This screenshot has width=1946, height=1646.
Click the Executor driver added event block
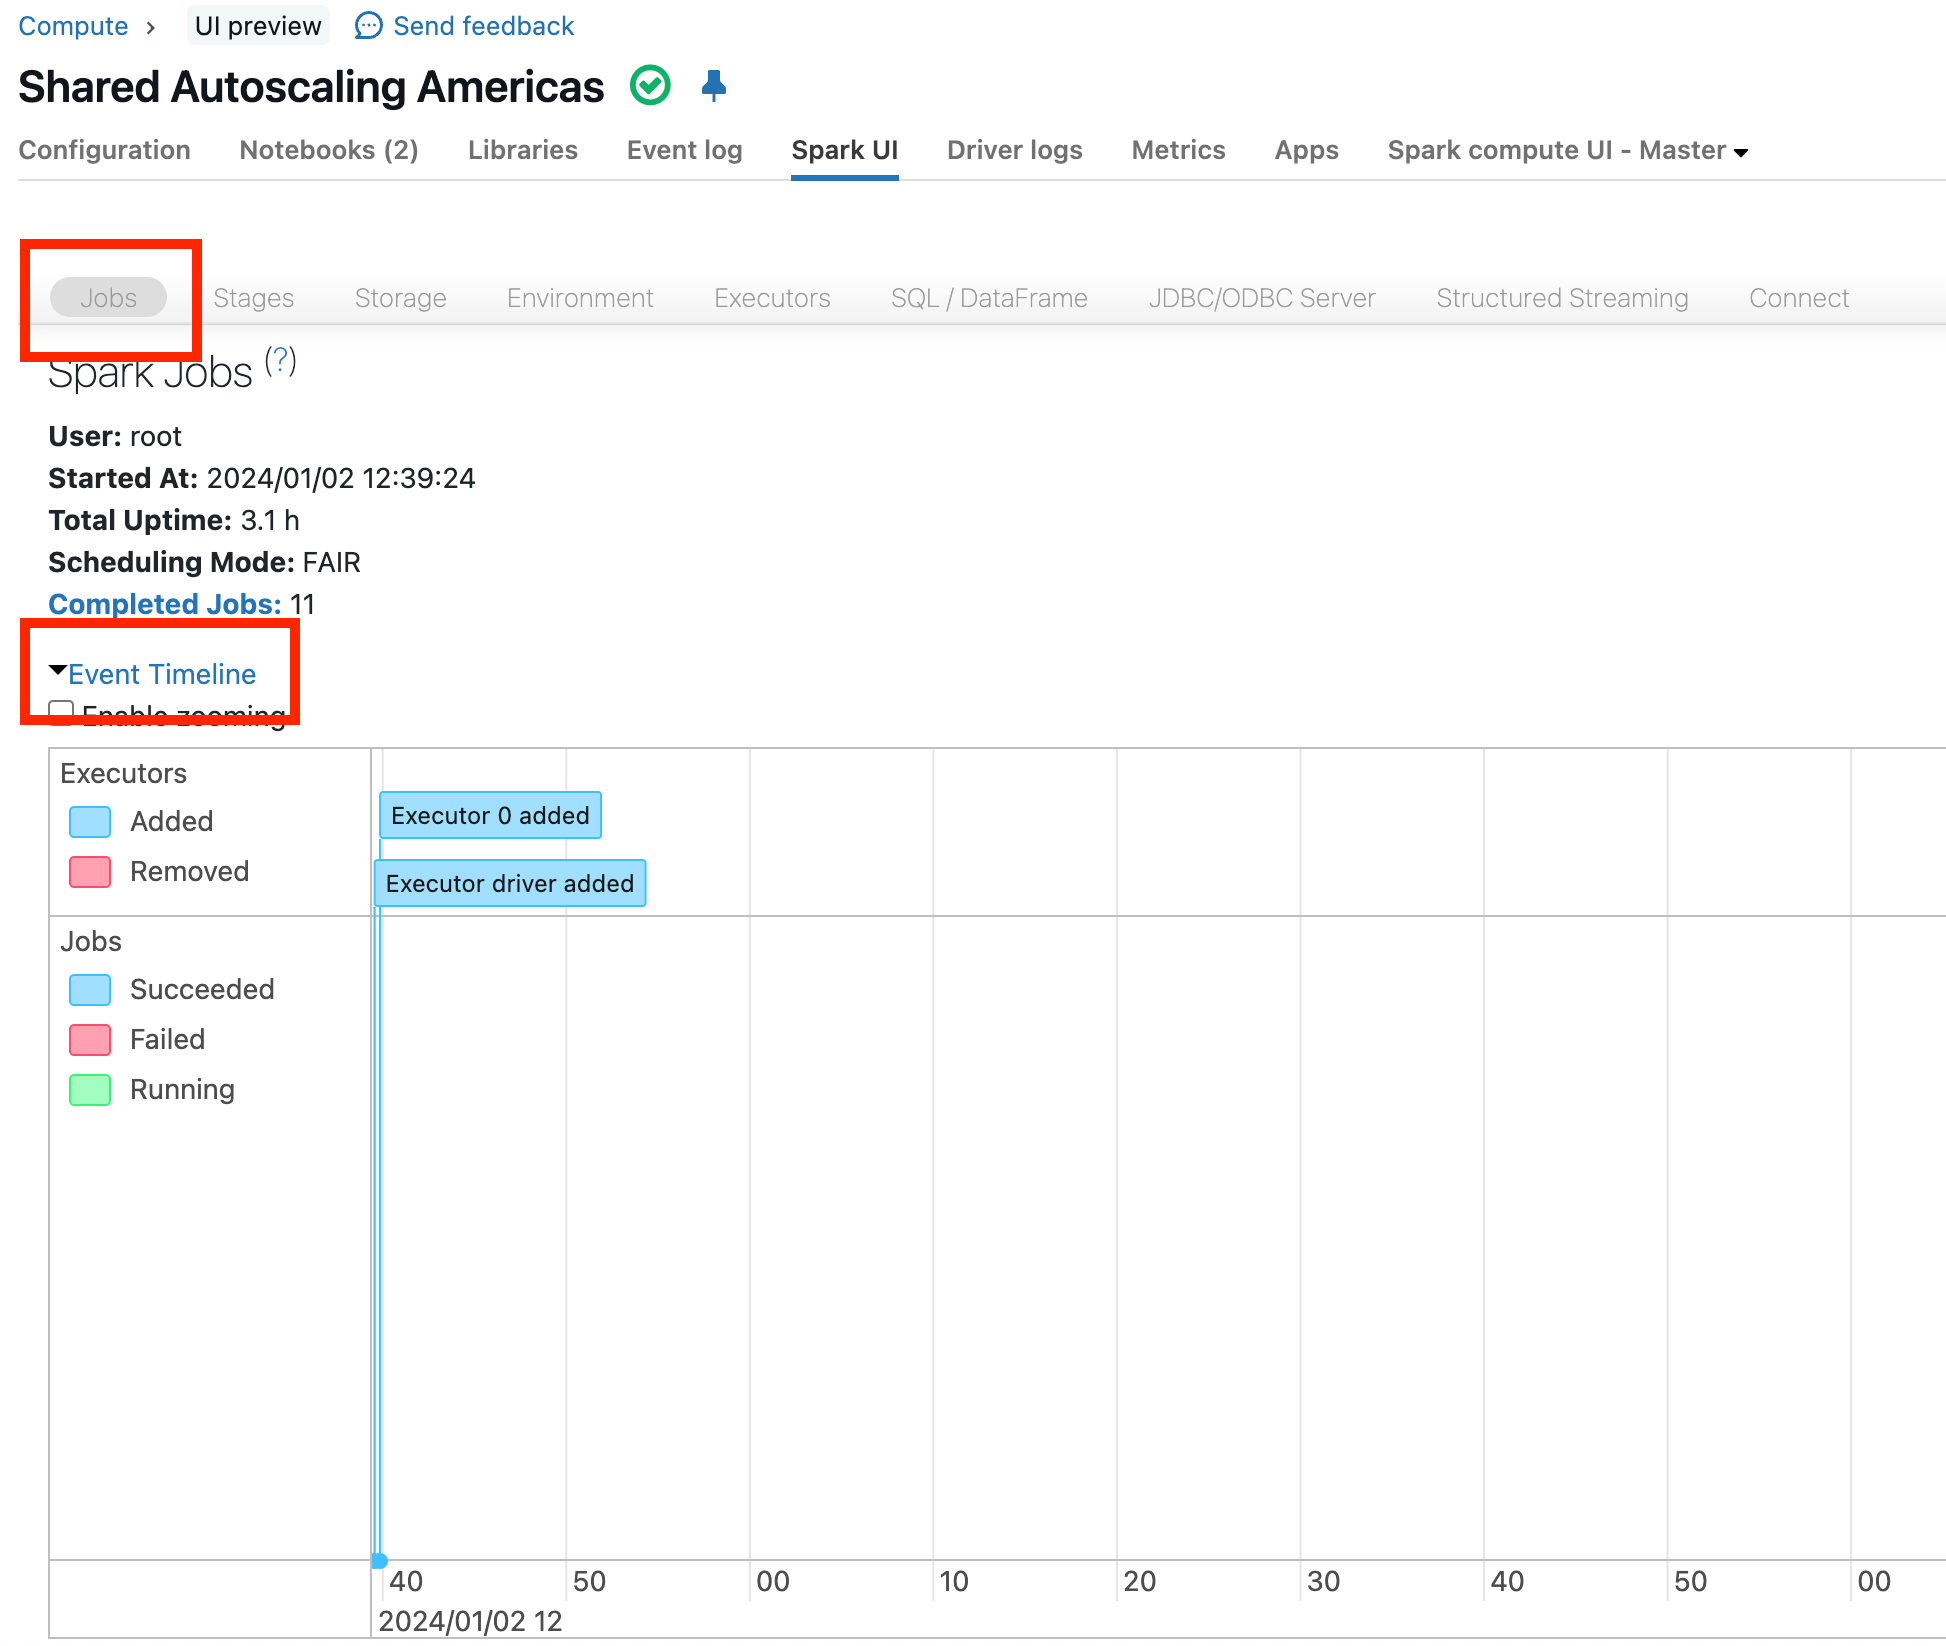(x=508, y=882)
